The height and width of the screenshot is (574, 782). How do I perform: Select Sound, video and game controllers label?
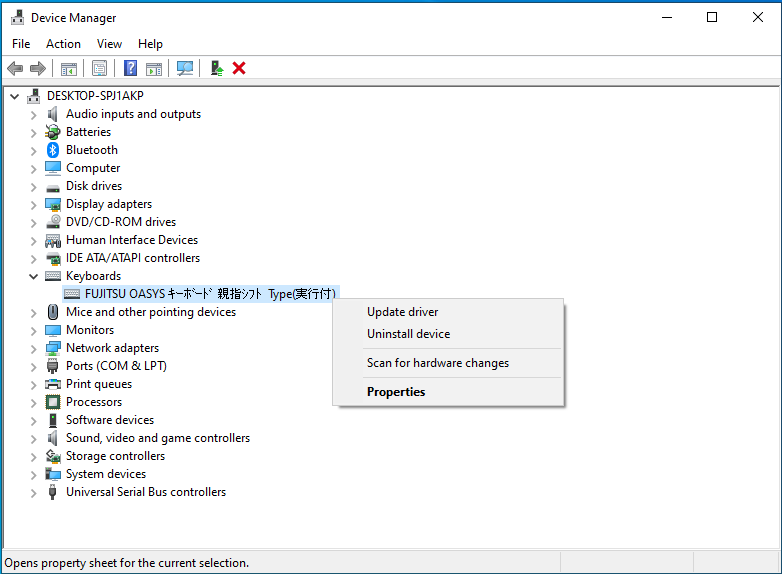(x=158, y=438)
